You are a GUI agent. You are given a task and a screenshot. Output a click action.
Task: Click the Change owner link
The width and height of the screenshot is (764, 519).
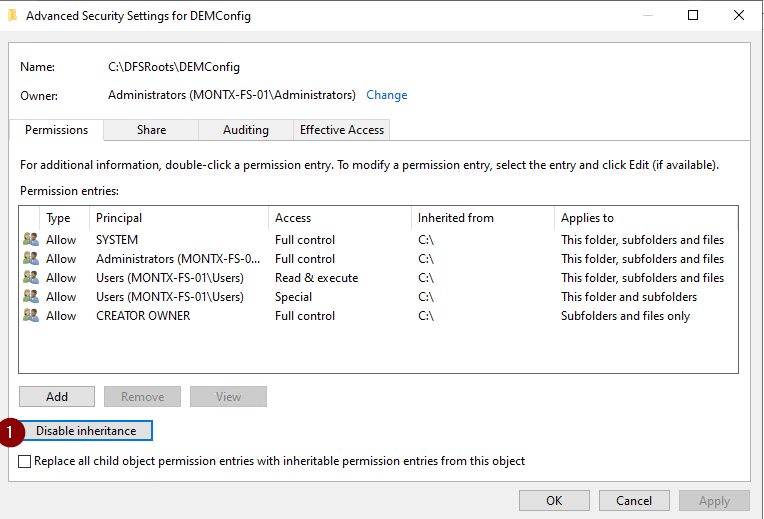[386, 95]
